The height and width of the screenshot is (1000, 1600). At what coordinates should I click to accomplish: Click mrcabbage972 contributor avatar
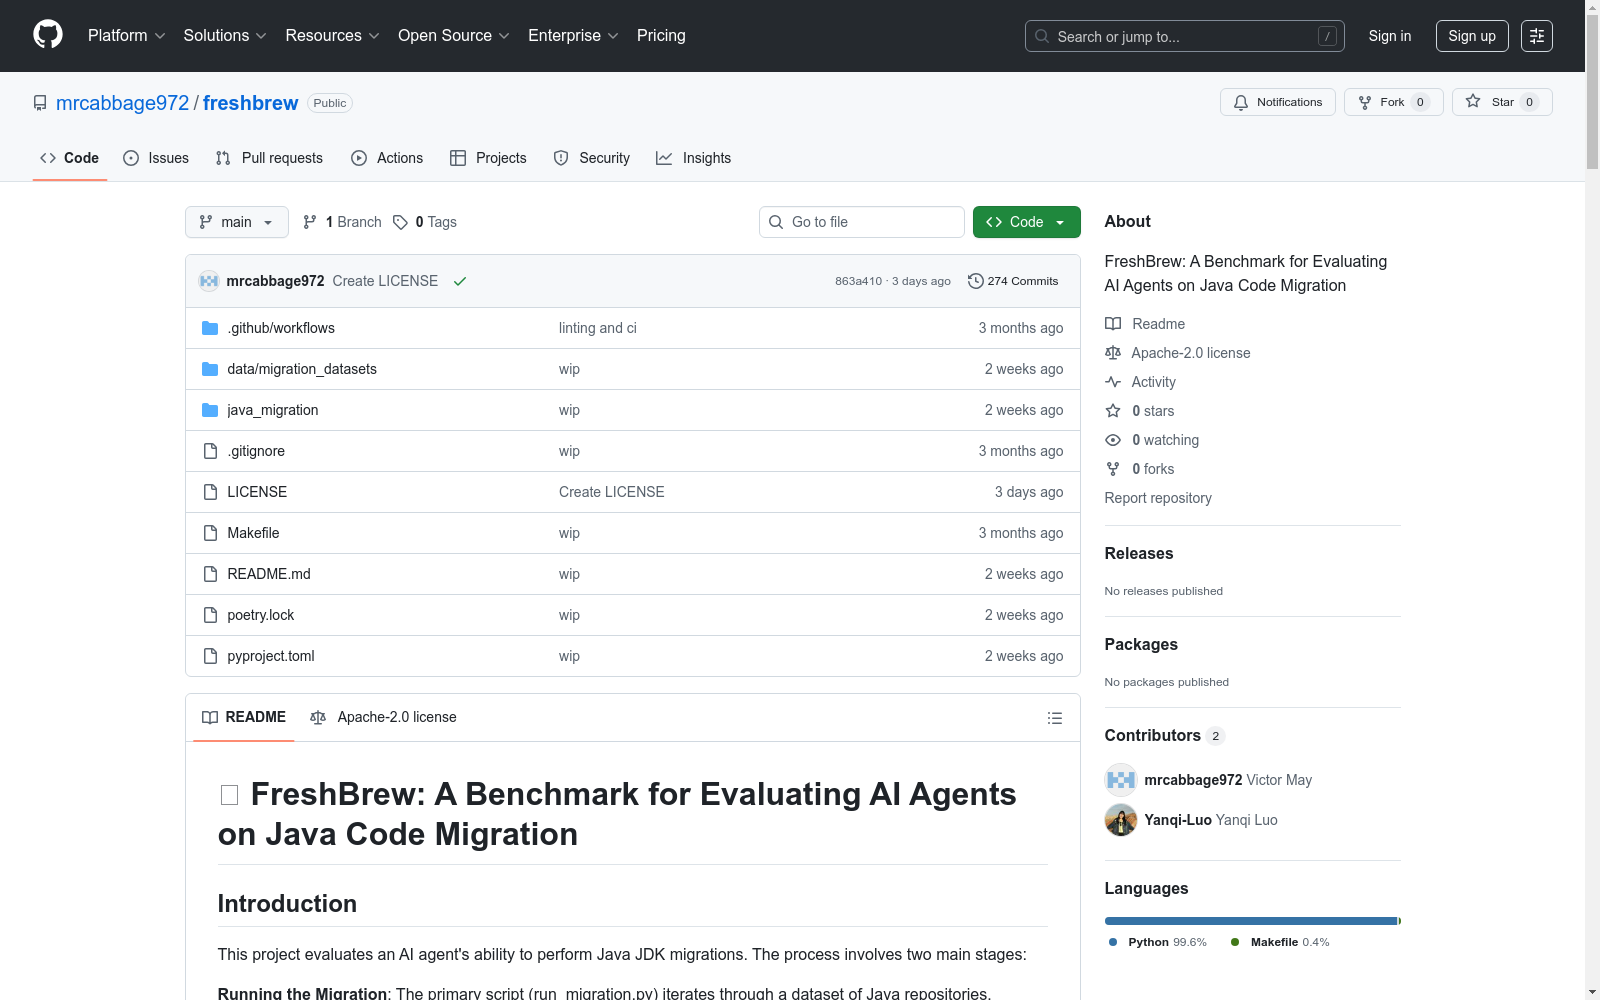1121,780
